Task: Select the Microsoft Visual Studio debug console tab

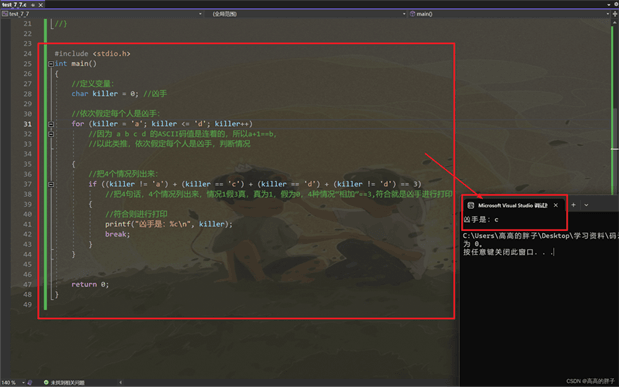Action: point(513,205)
